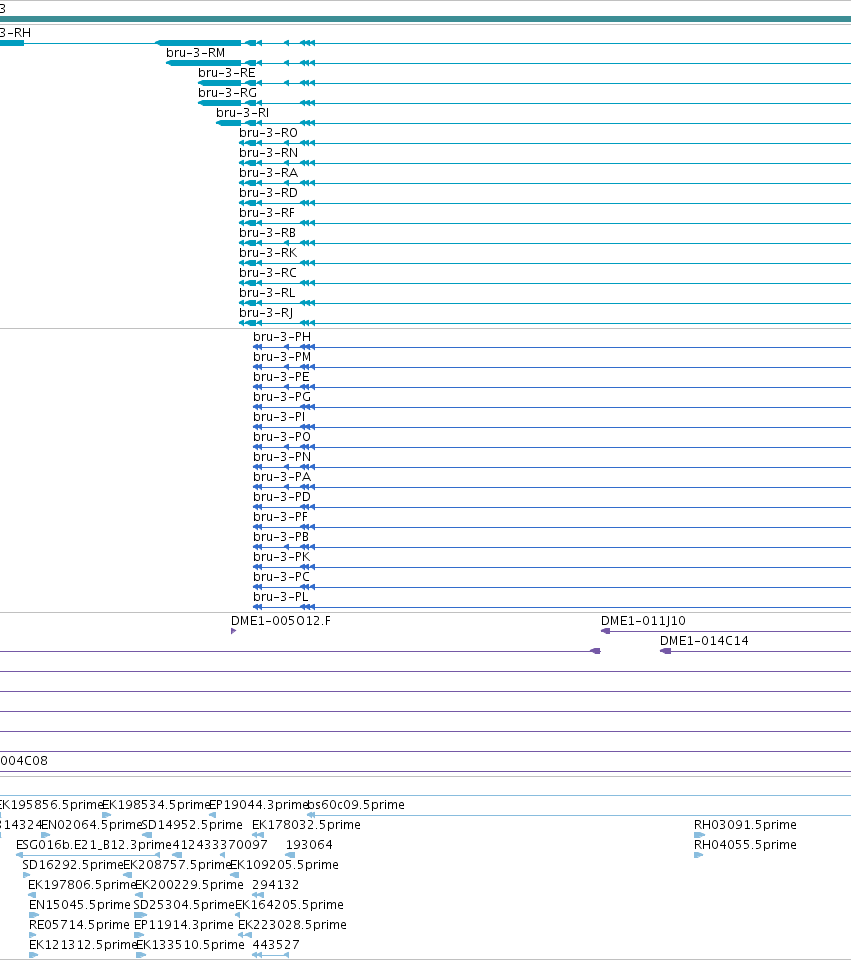The width and height of the screenshot is (851, 960).
Task: Click protein bru-3-PB feature
Action: (281, 537)
